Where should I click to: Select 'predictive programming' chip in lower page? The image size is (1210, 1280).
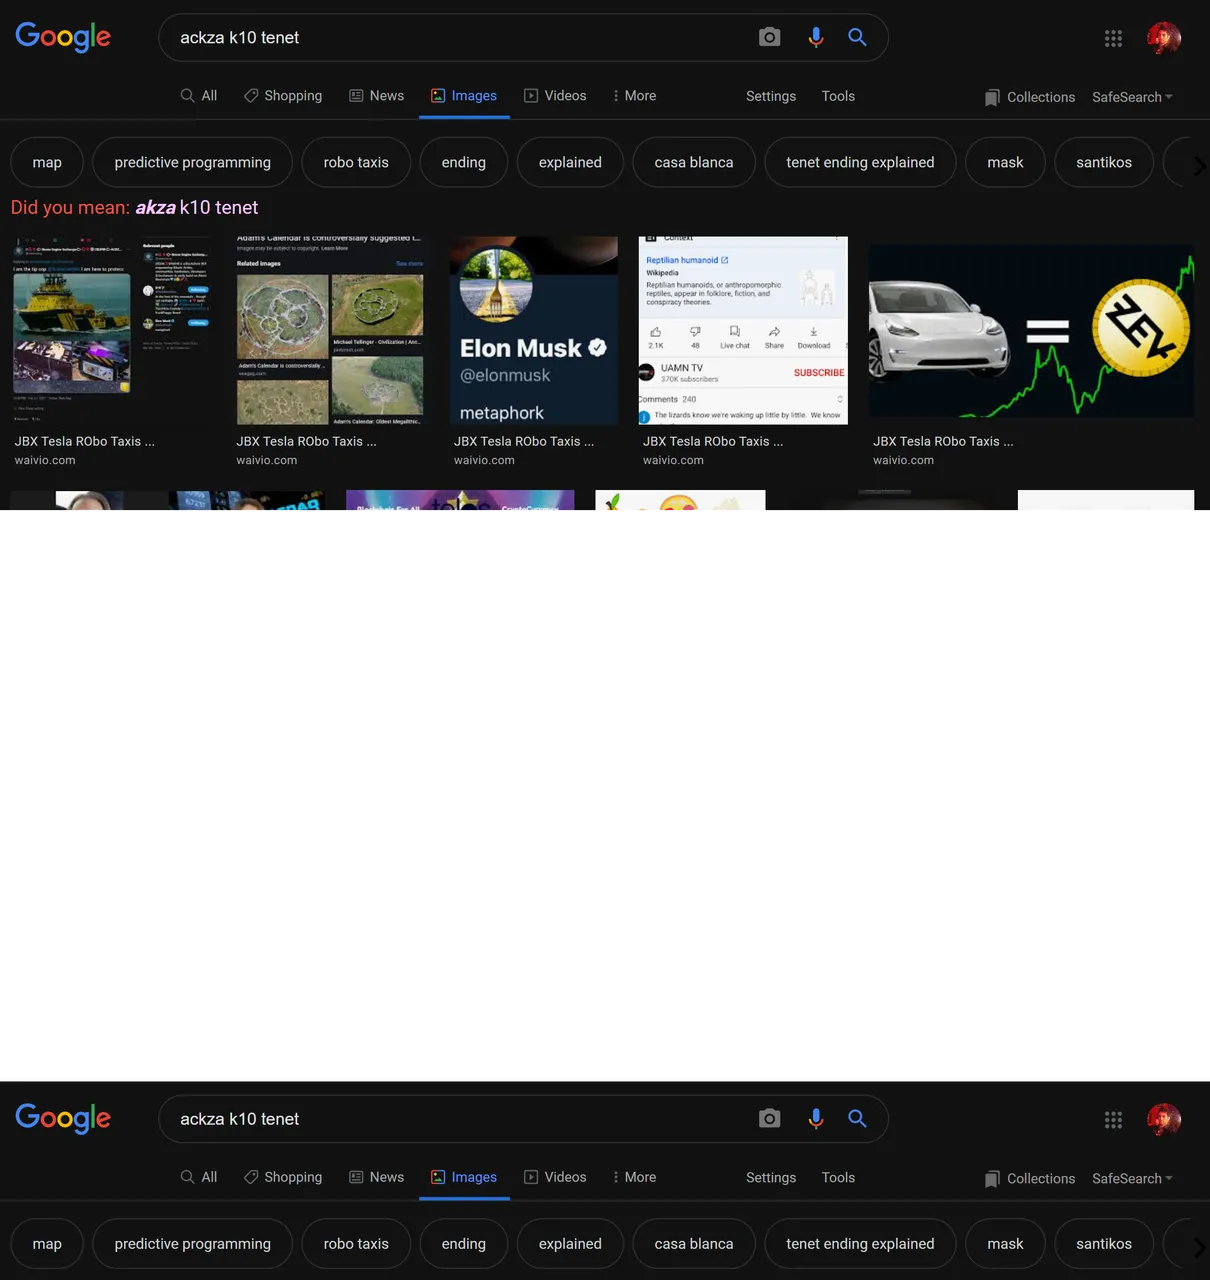point(192,1244)
